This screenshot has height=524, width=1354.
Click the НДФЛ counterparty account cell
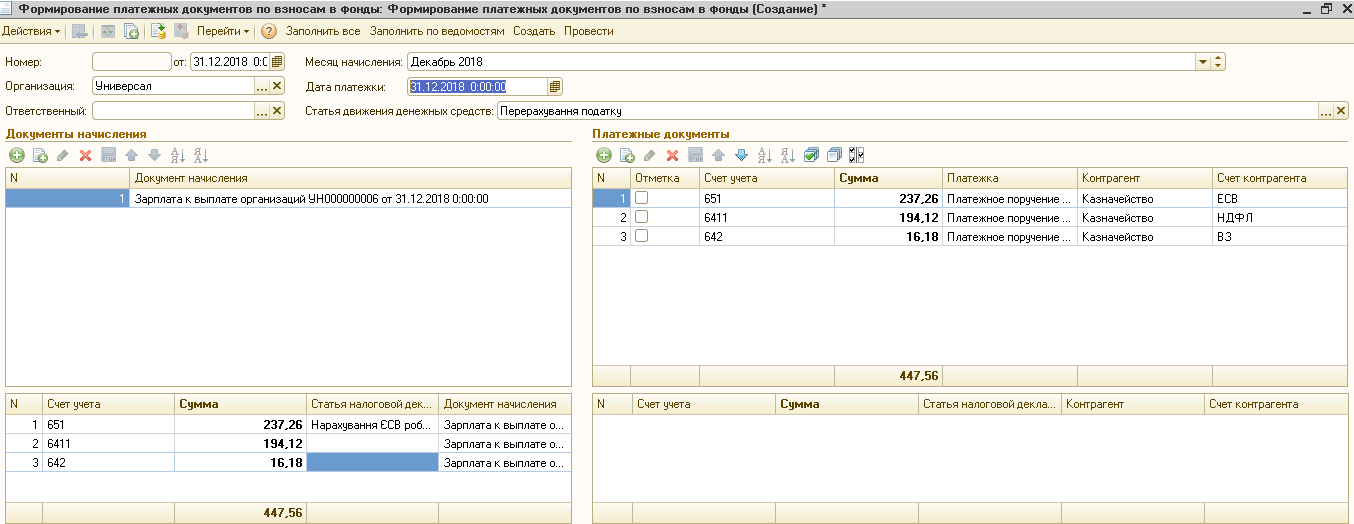(x=1280, y=217)
